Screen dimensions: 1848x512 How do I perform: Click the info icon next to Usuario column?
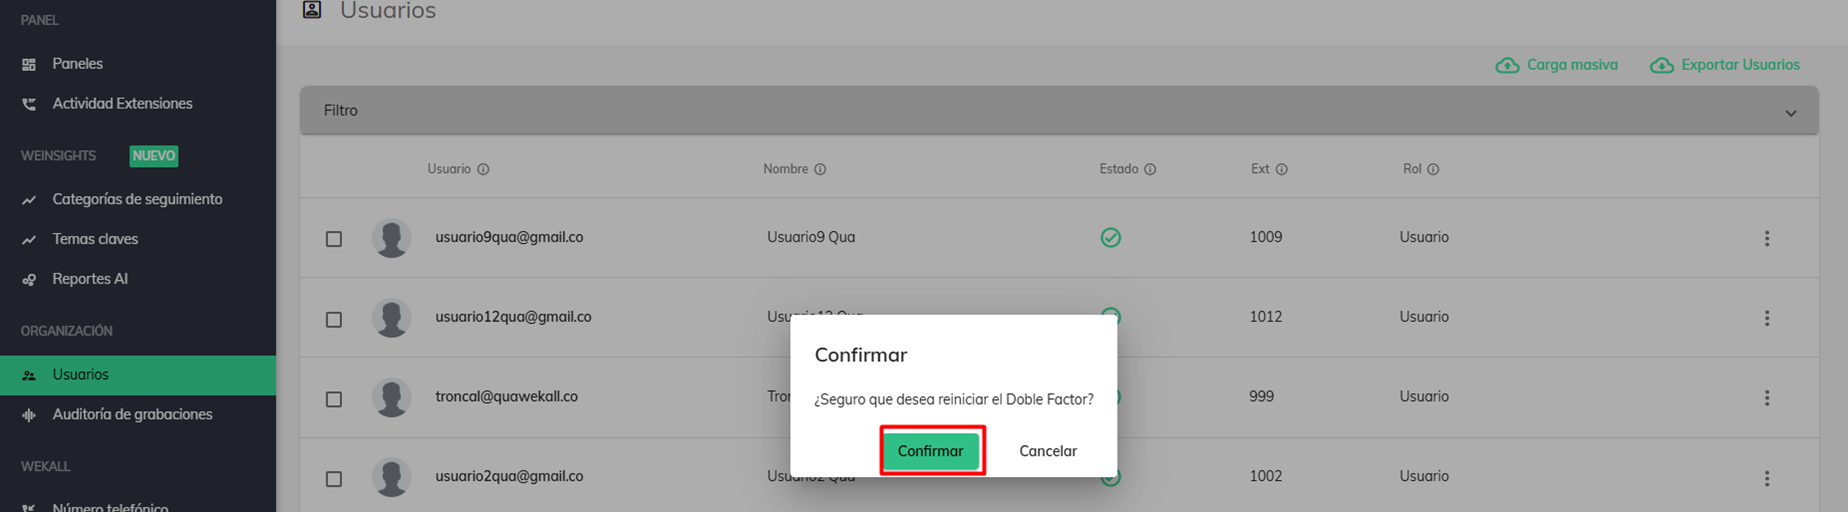[x=483, y=169]
